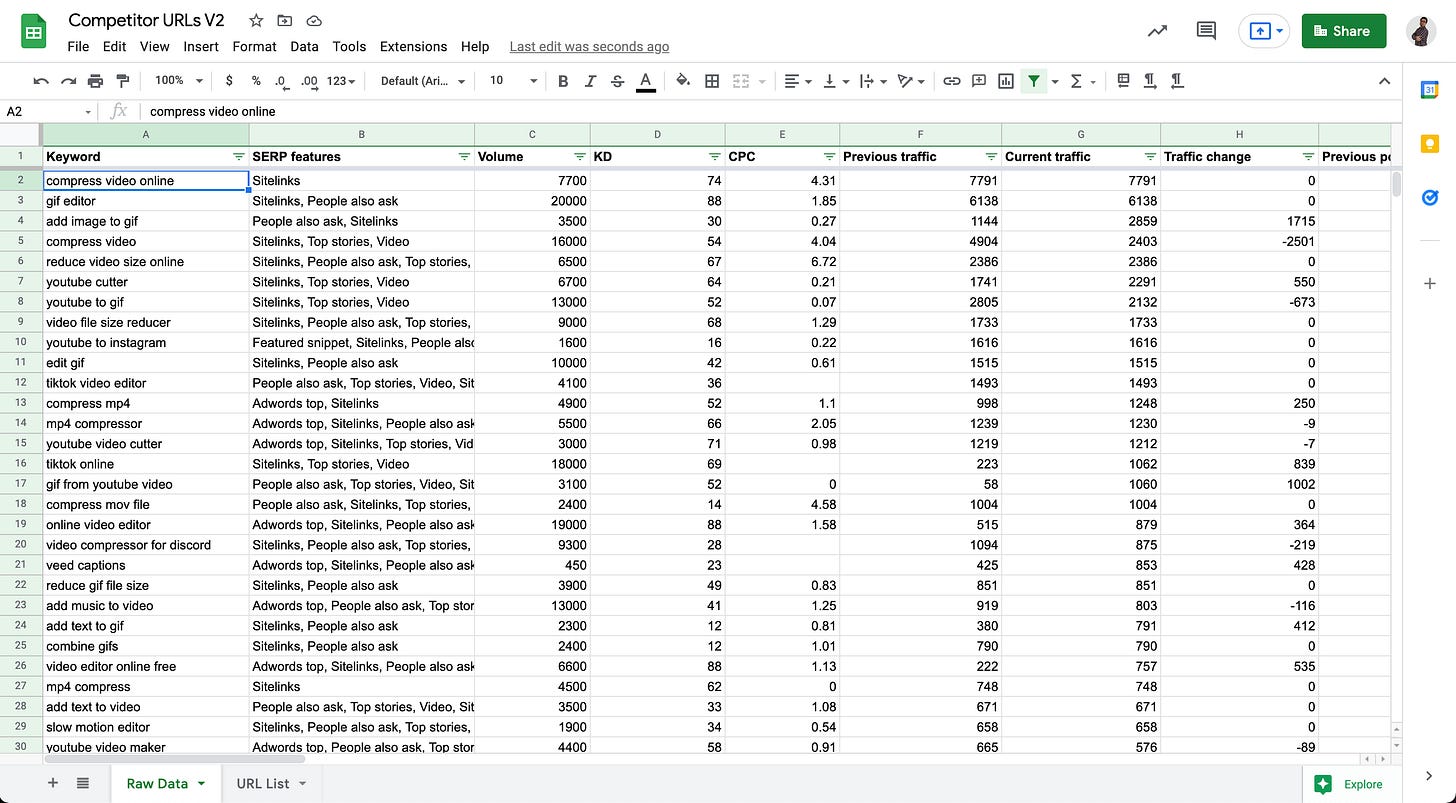Toggle bold formatting
Screen dimensions: 1456x803
click(x=563, y=81)
